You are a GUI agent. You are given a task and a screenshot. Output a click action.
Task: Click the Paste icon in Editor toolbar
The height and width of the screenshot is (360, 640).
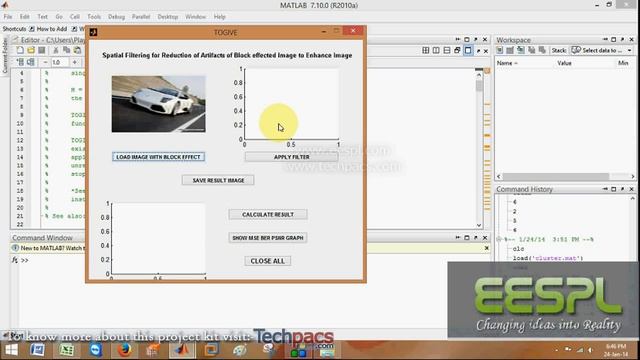pyautogui.click(x=77, y=50)
